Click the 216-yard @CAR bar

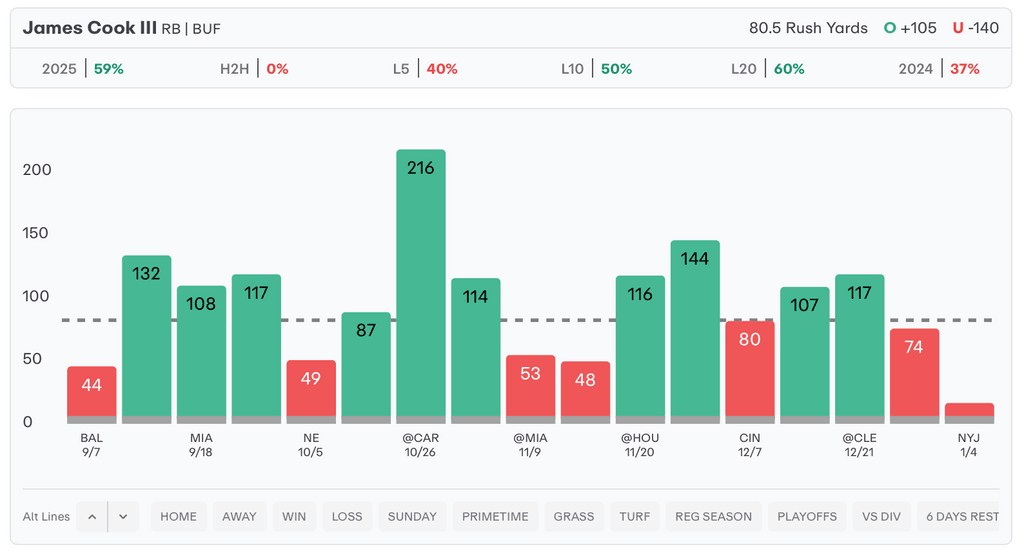tap(421, 285)
